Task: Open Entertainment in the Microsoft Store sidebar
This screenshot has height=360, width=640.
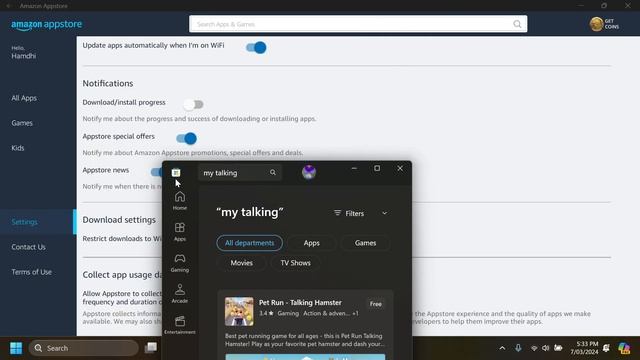Action: (180, 324)
